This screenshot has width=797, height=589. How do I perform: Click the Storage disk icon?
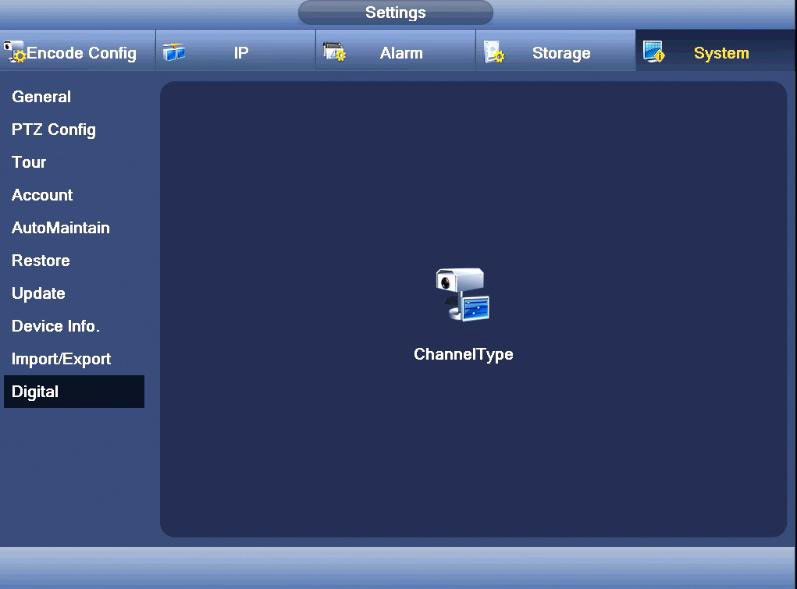point(494,52)
